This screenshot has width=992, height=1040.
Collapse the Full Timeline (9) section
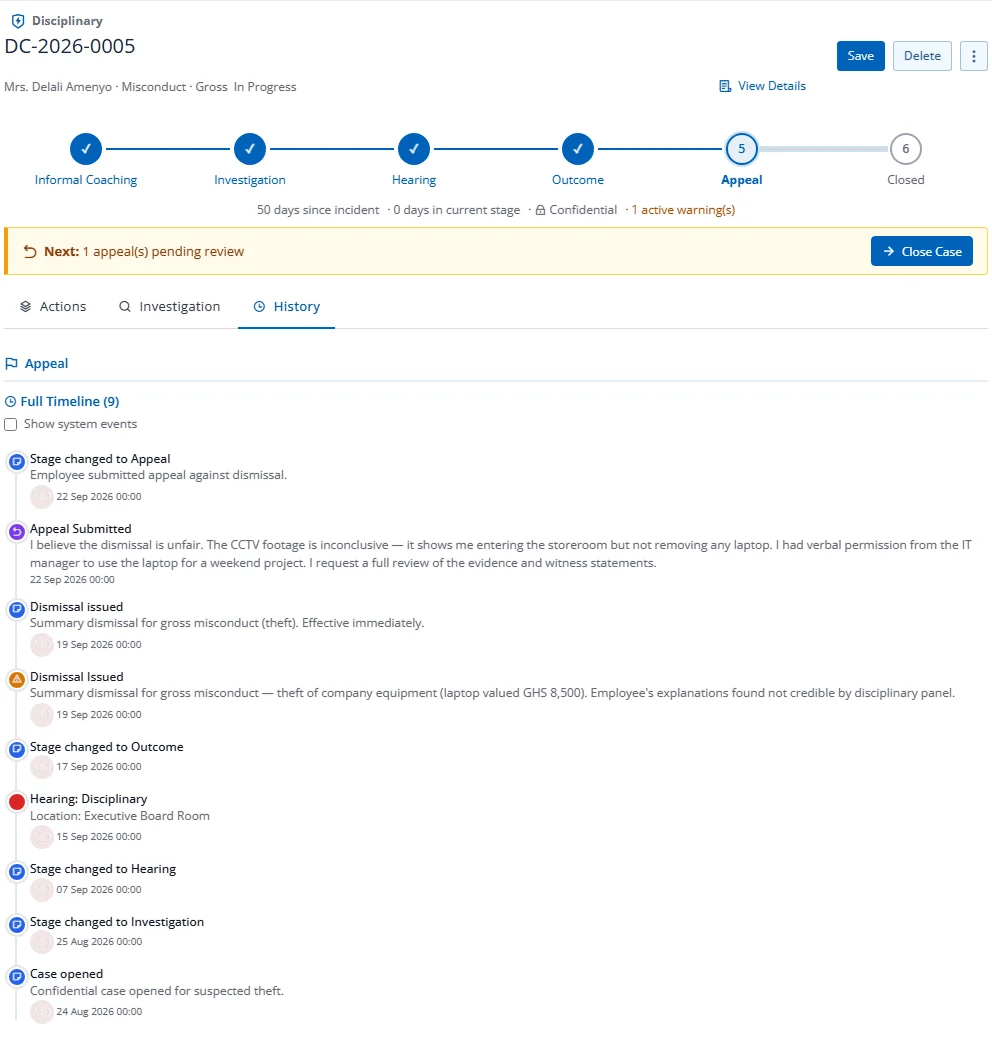(62, 401)
